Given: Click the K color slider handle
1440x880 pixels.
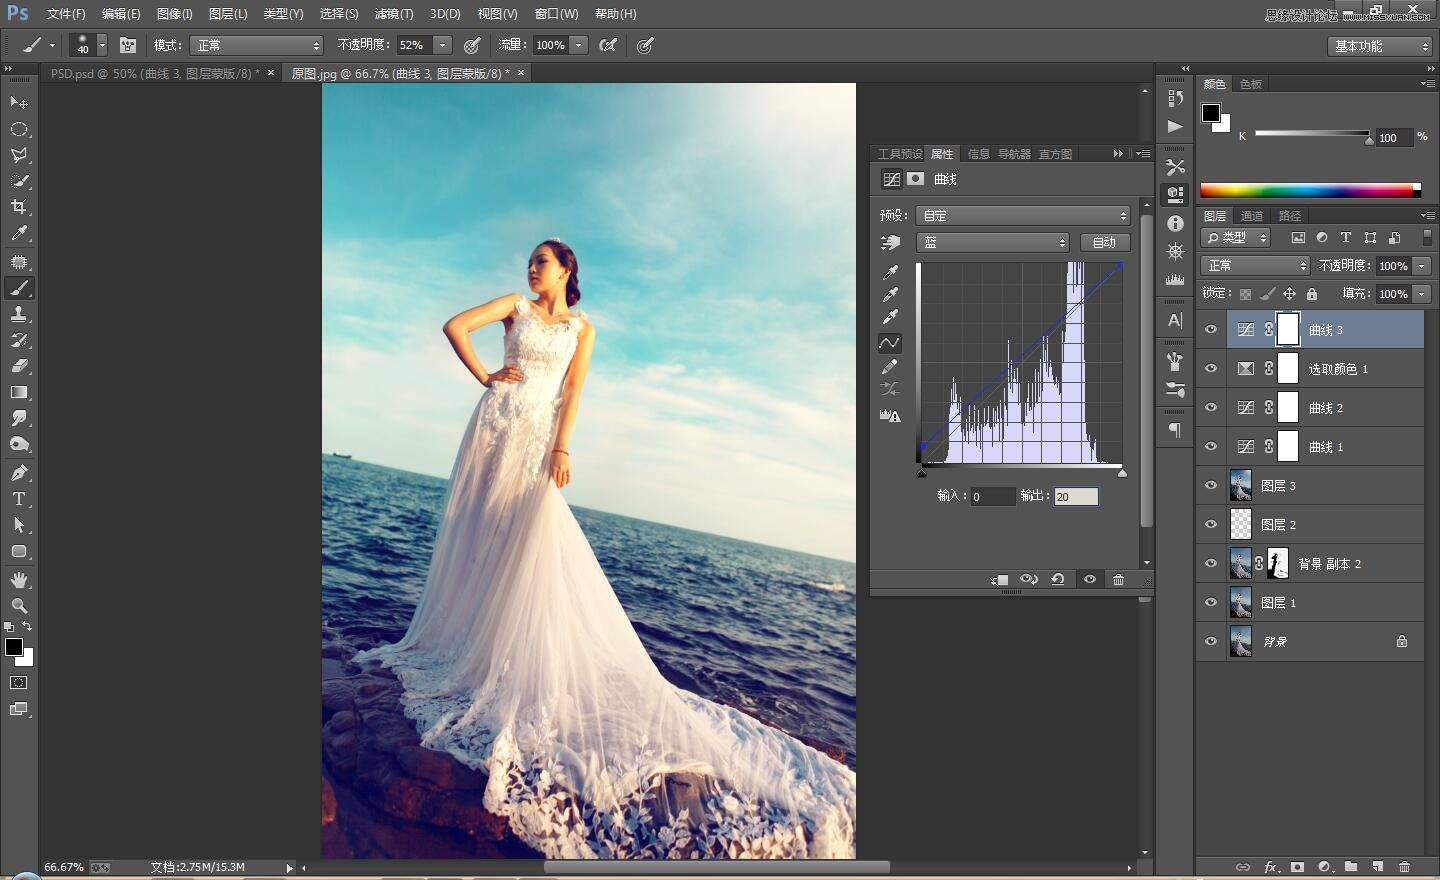Looking at the screenshot, I should 1369,140.
